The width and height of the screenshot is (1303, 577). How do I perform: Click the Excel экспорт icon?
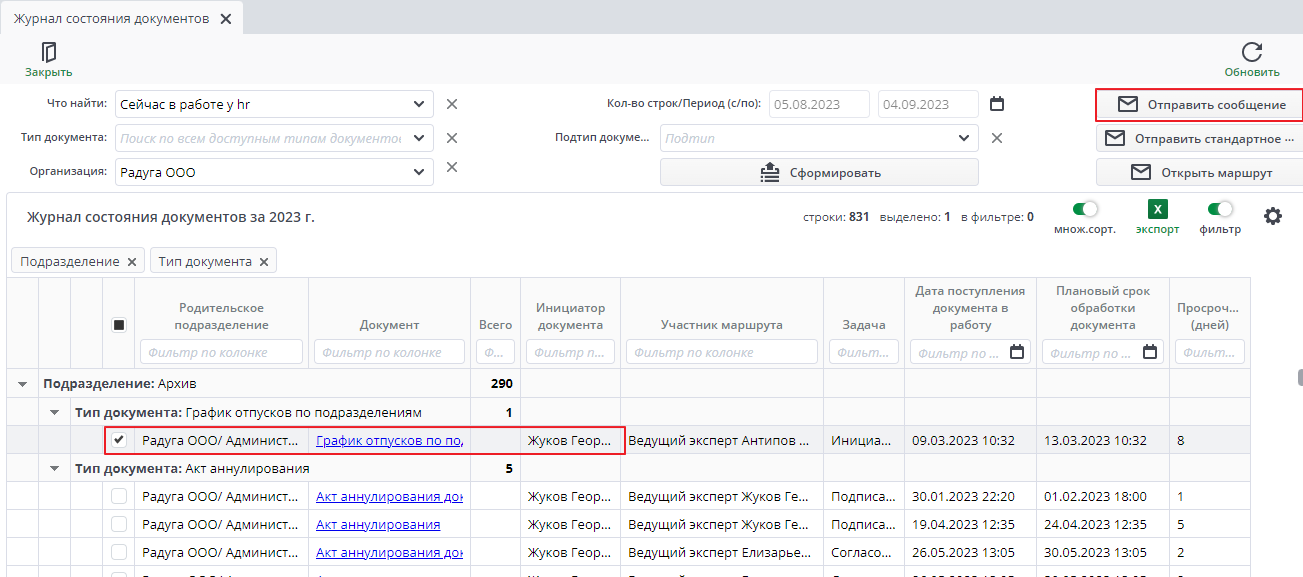coord(1157,210)
